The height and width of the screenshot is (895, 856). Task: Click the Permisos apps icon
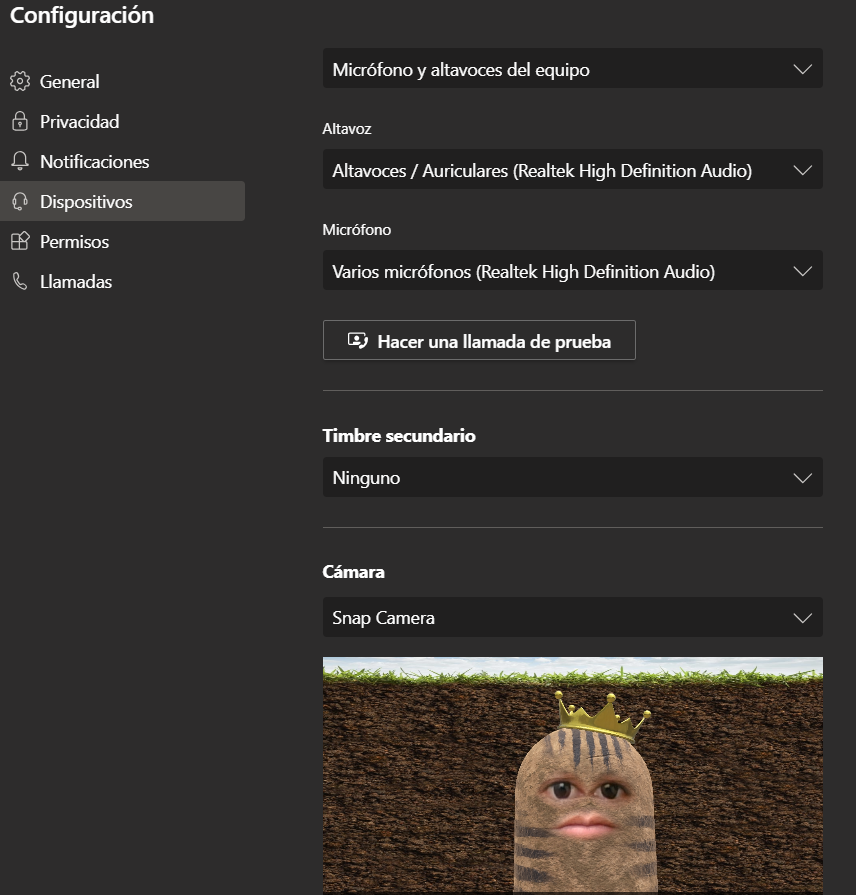click(x=20, y=241)
